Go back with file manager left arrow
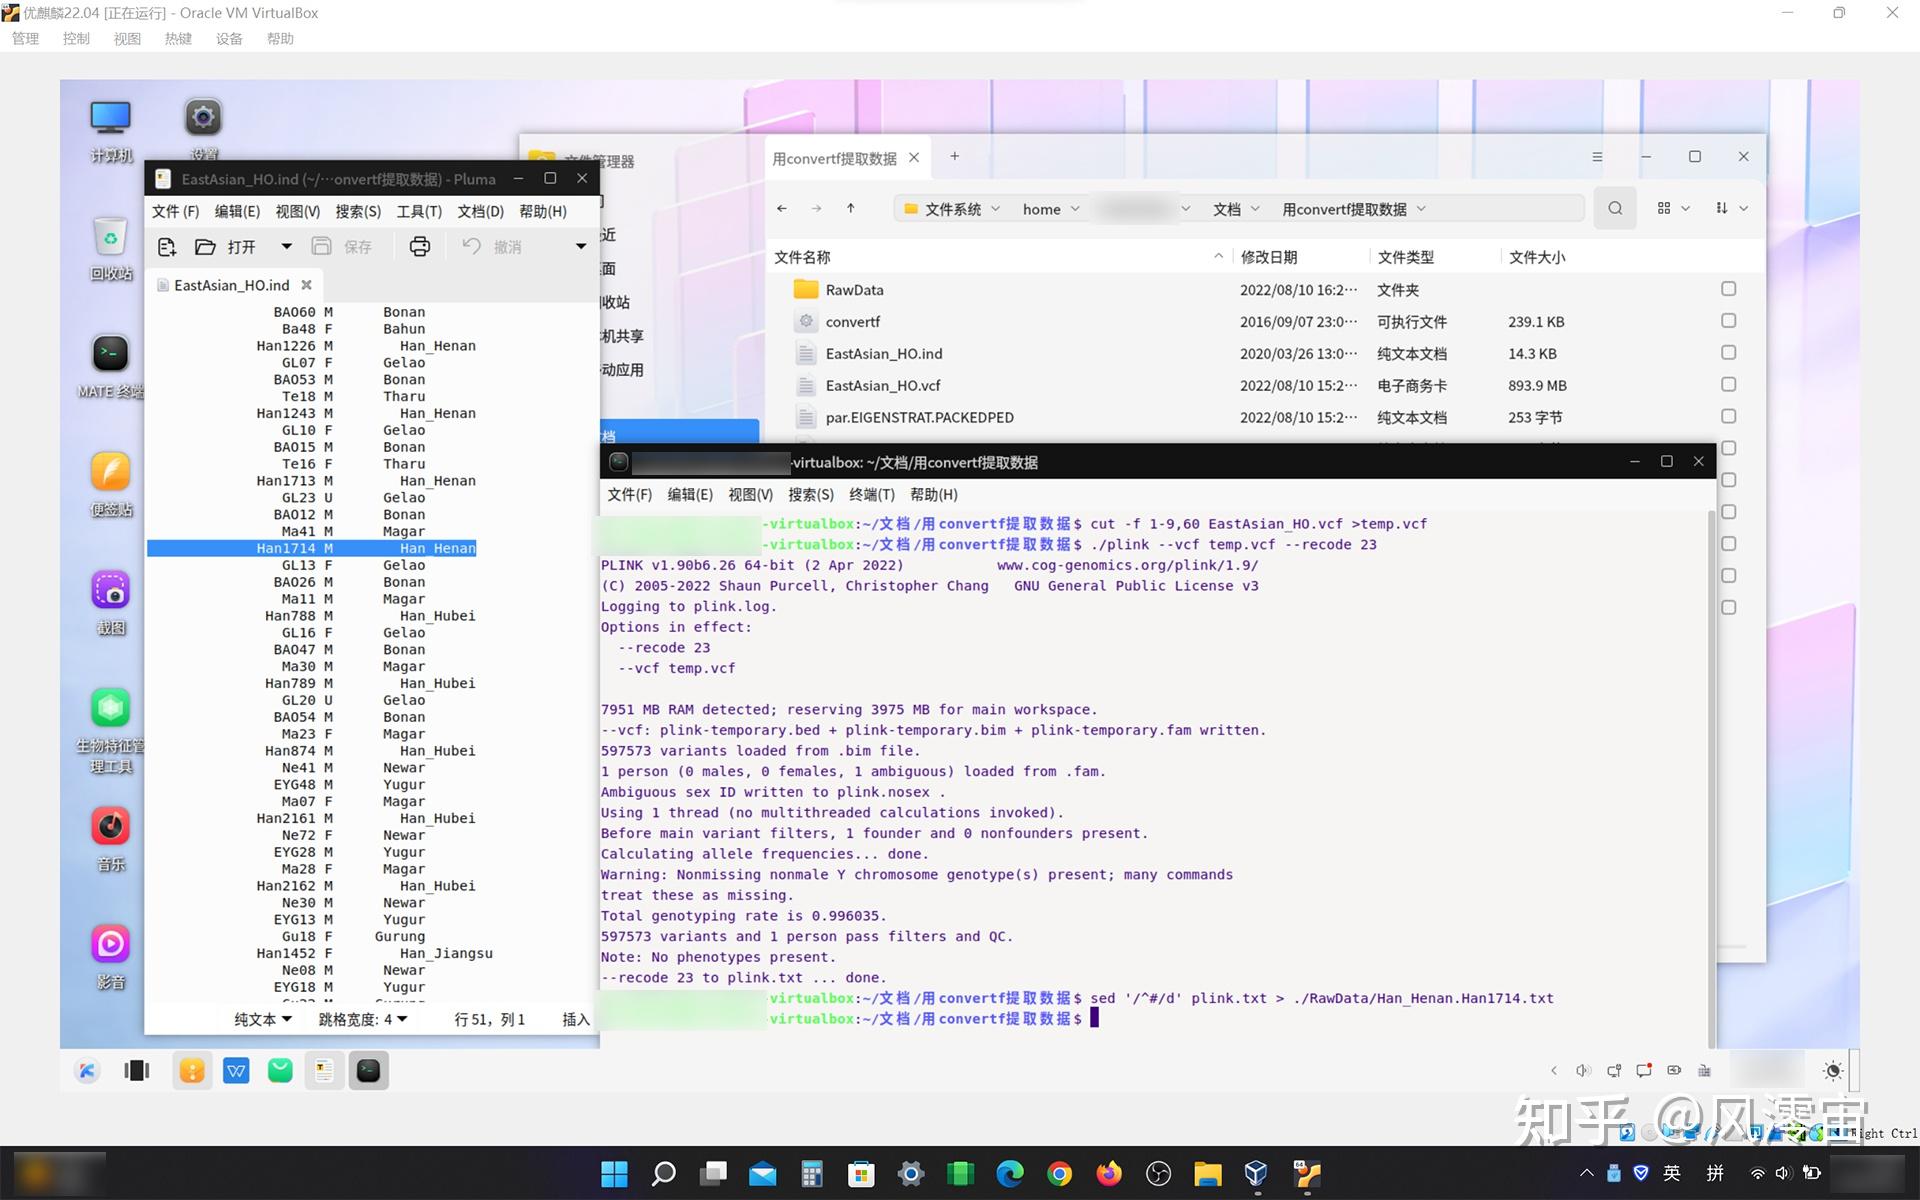Viewport: 1920px width, 1200px height. click(x=782, y=208)
